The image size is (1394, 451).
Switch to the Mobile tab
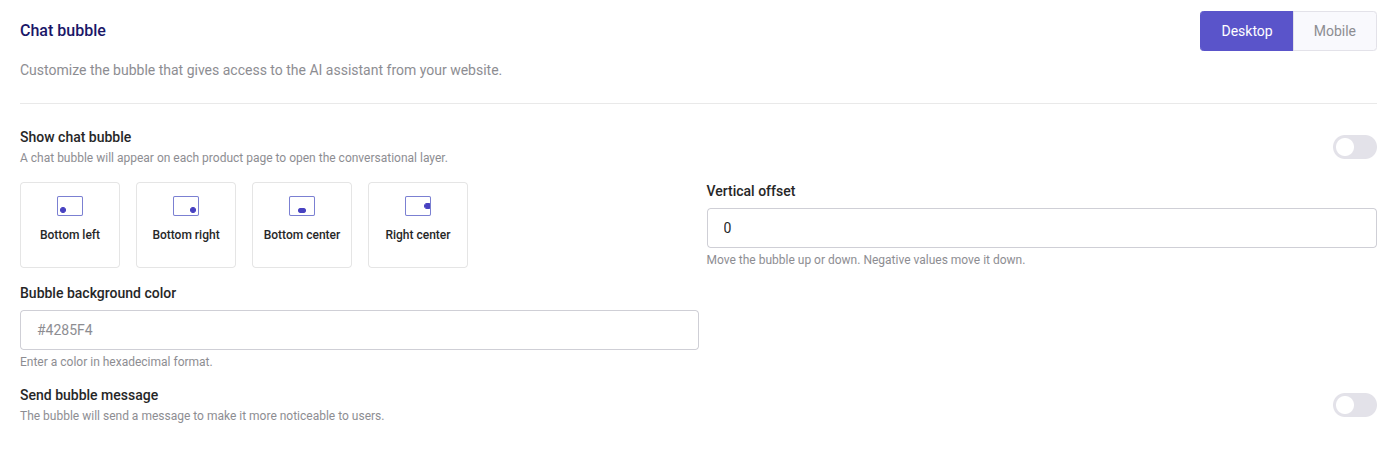[x=1334, y=31]
